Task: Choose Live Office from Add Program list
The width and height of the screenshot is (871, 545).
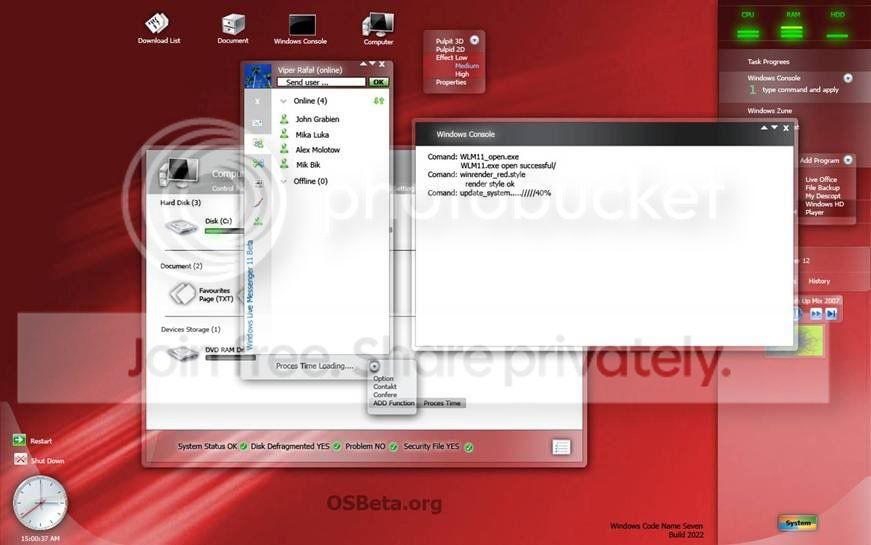Action: 821,179
